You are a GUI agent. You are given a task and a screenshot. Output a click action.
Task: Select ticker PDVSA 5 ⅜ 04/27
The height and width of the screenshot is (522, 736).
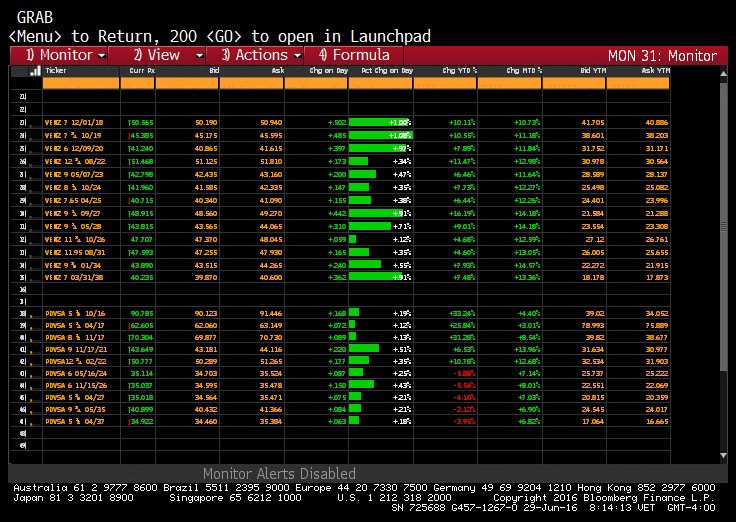click(x=75, y=398)
